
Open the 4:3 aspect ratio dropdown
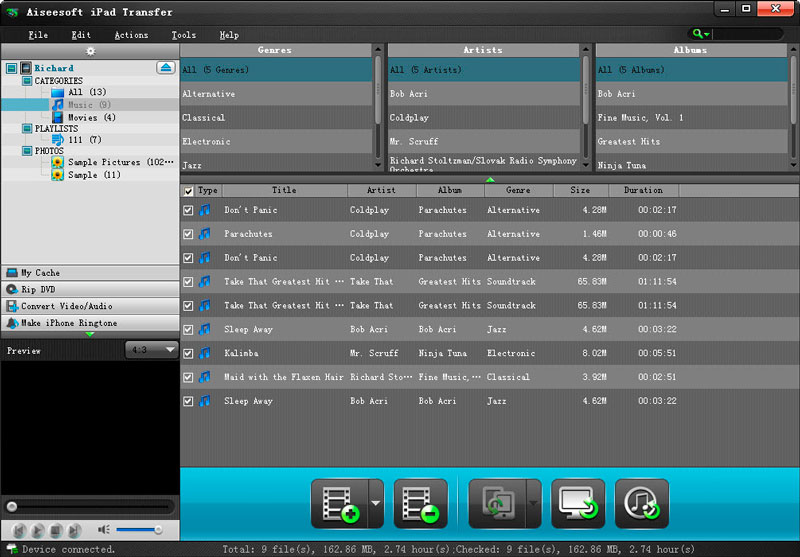coord(151,350)
